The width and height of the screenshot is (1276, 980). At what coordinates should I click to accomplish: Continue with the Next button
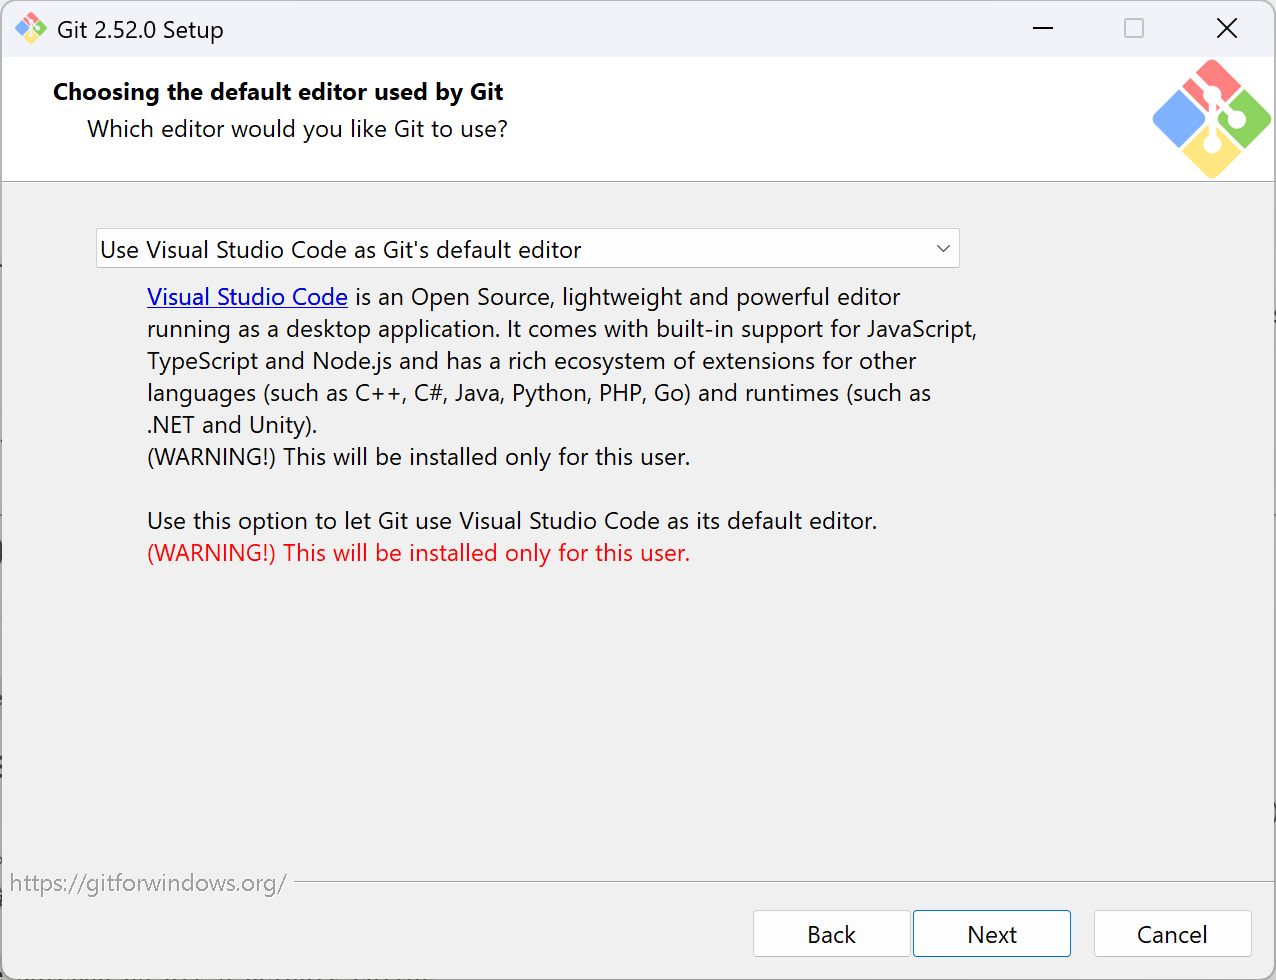(992, 934)
